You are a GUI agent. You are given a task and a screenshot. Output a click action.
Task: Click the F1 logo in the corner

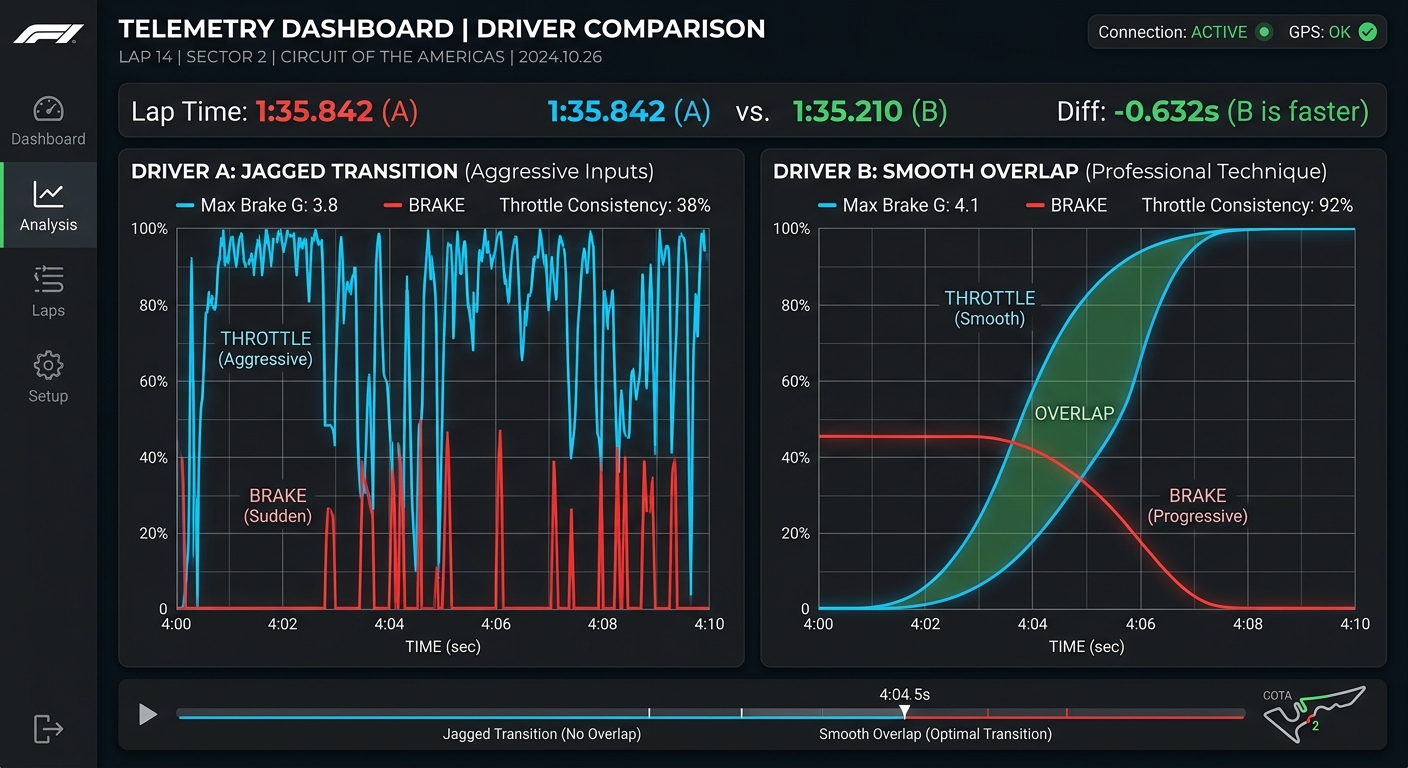[x=48, y=35]
